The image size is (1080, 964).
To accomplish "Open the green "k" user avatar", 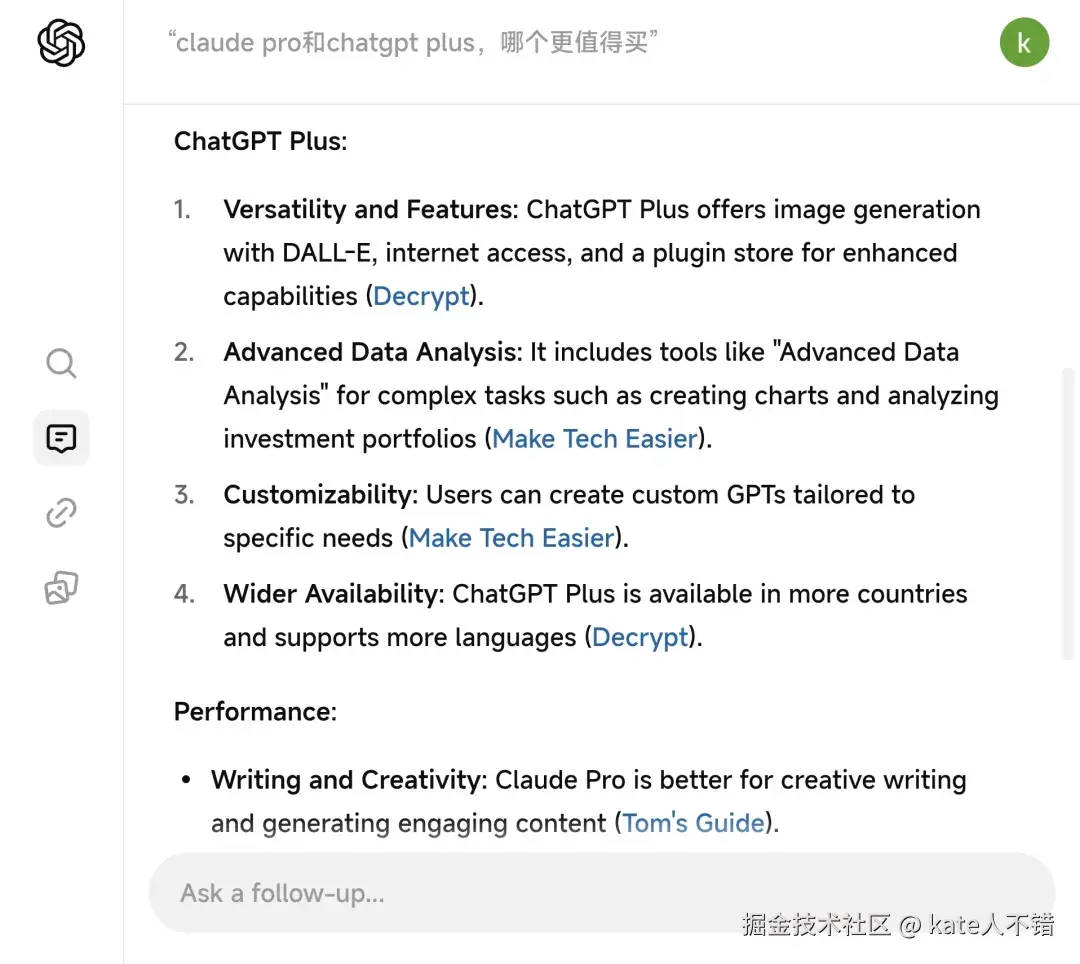I will (x=1024, y=43).
